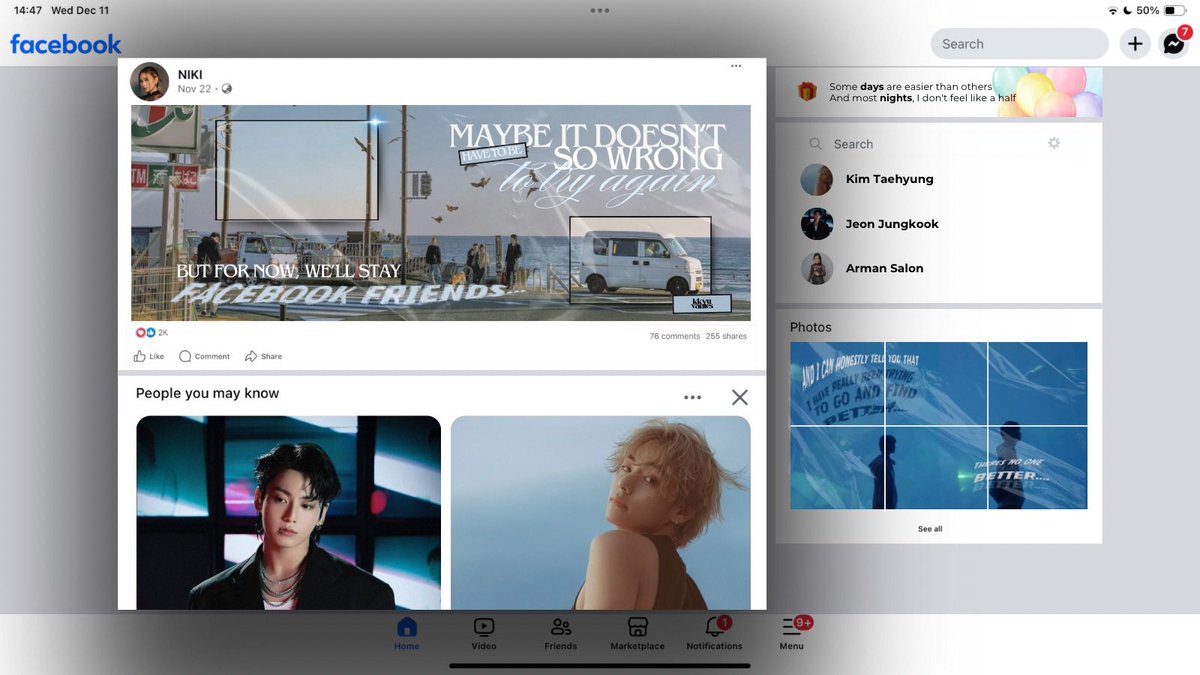Comment on the NIKI post
Screen dimensions: 1200x675
[204, 356]
